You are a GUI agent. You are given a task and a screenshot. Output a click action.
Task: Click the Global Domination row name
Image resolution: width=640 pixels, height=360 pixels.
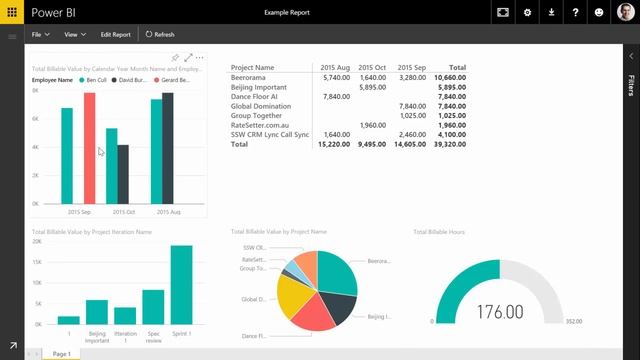pos(261,106)
